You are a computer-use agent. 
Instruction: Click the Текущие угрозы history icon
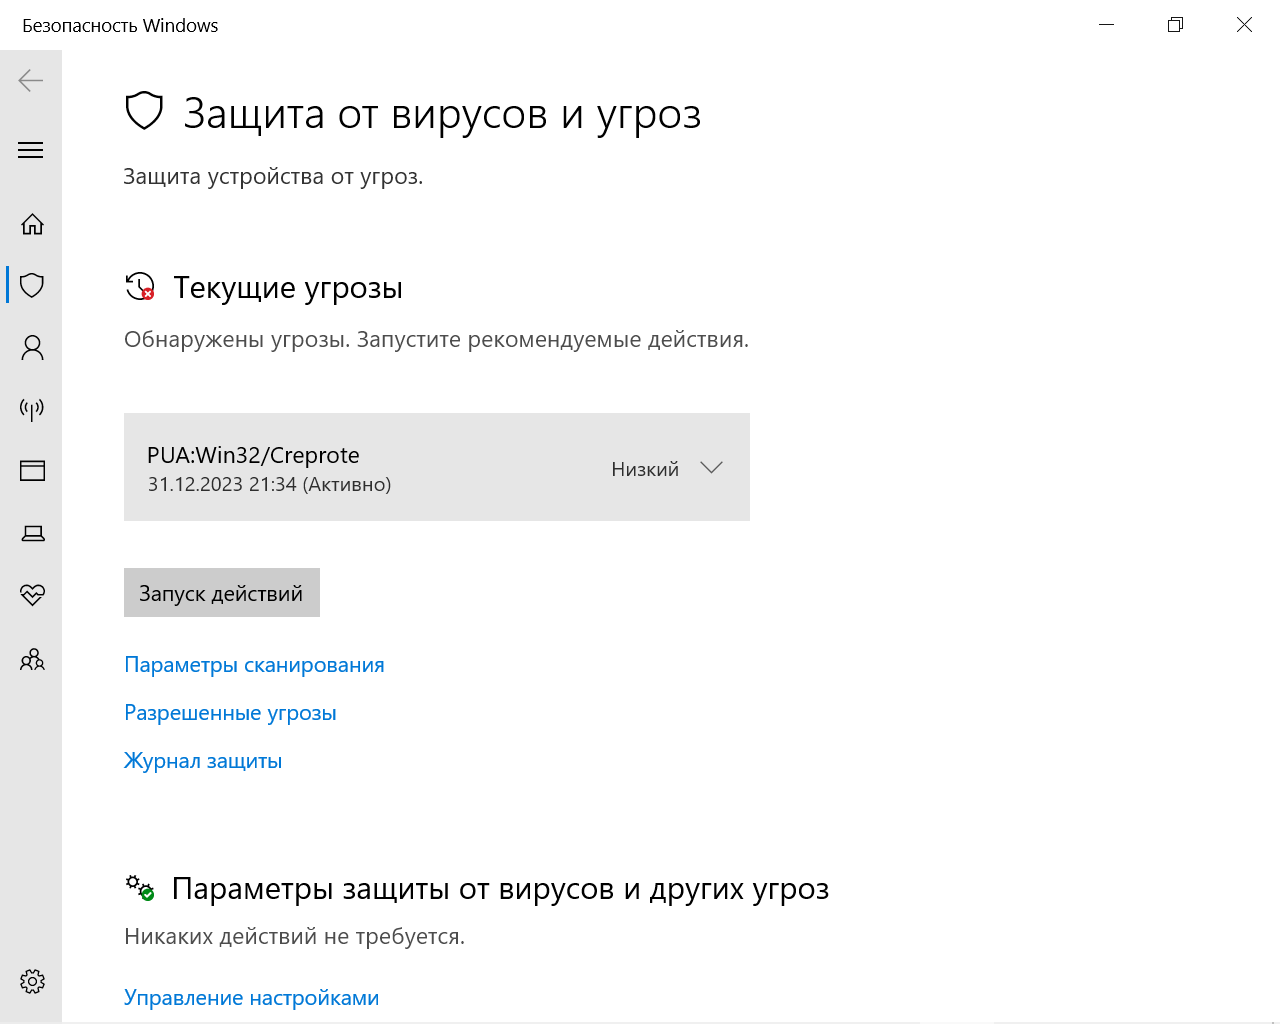[140, 287]
